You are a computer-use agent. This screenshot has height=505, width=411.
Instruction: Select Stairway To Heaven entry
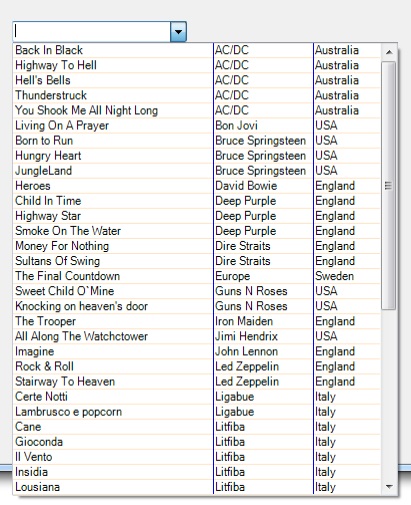197,381
